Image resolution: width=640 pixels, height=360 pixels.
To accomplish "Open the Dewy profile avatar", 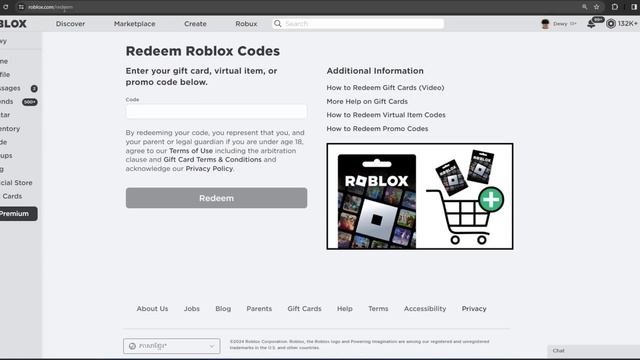I will pyautogui.click(x=545, y=24).
